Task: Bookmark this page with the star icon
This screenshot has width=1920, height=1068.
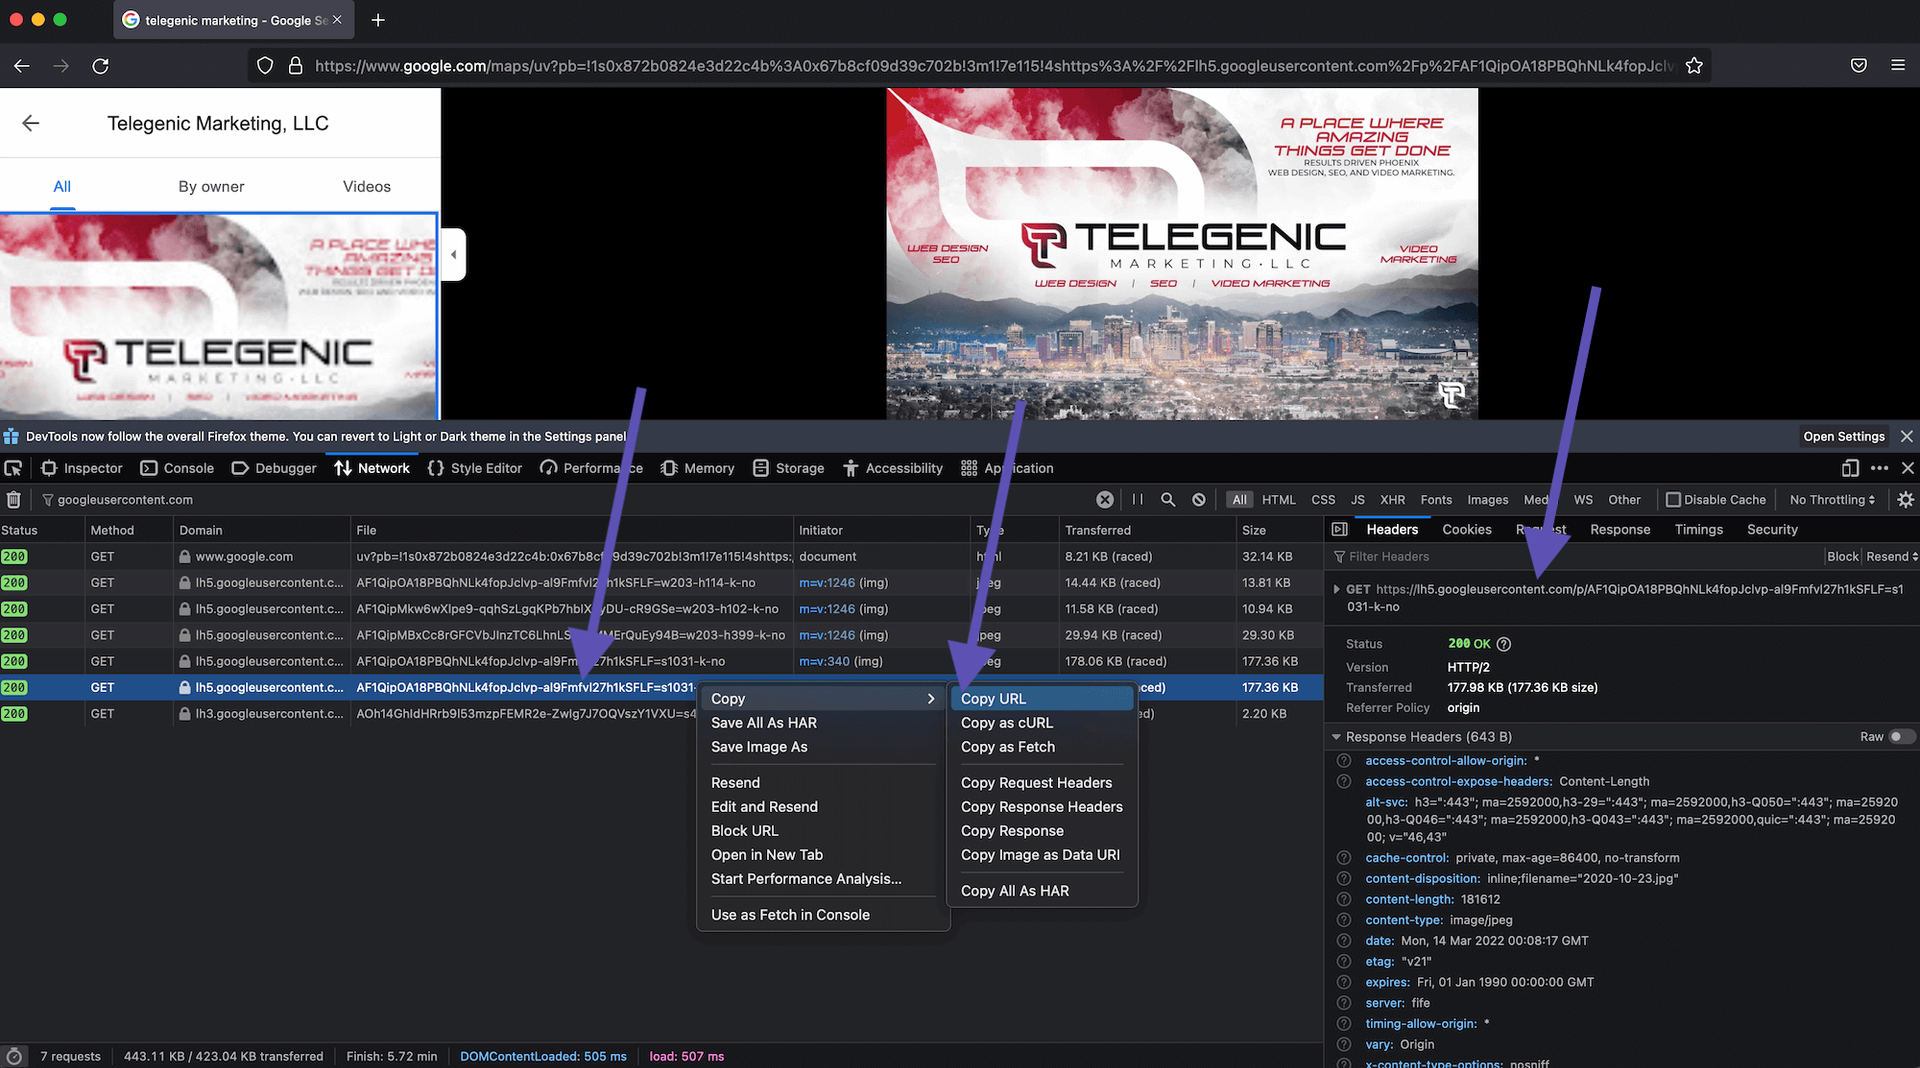Action: (x=1694, y=66)
